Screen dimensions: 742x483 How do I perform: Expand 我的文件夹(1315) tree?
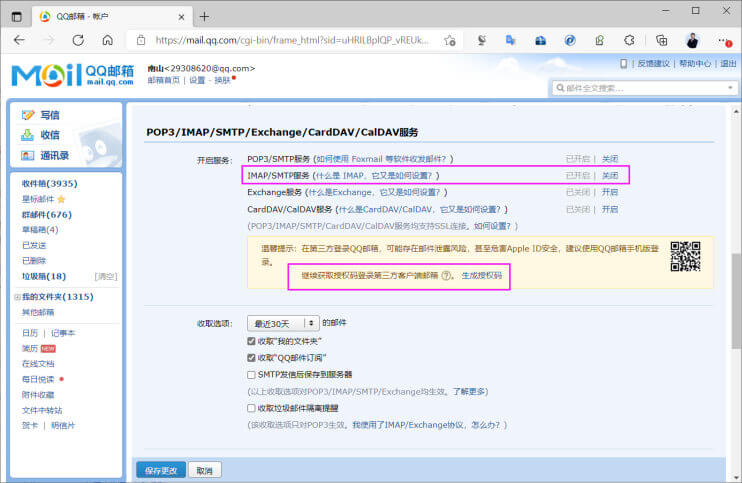17,297
